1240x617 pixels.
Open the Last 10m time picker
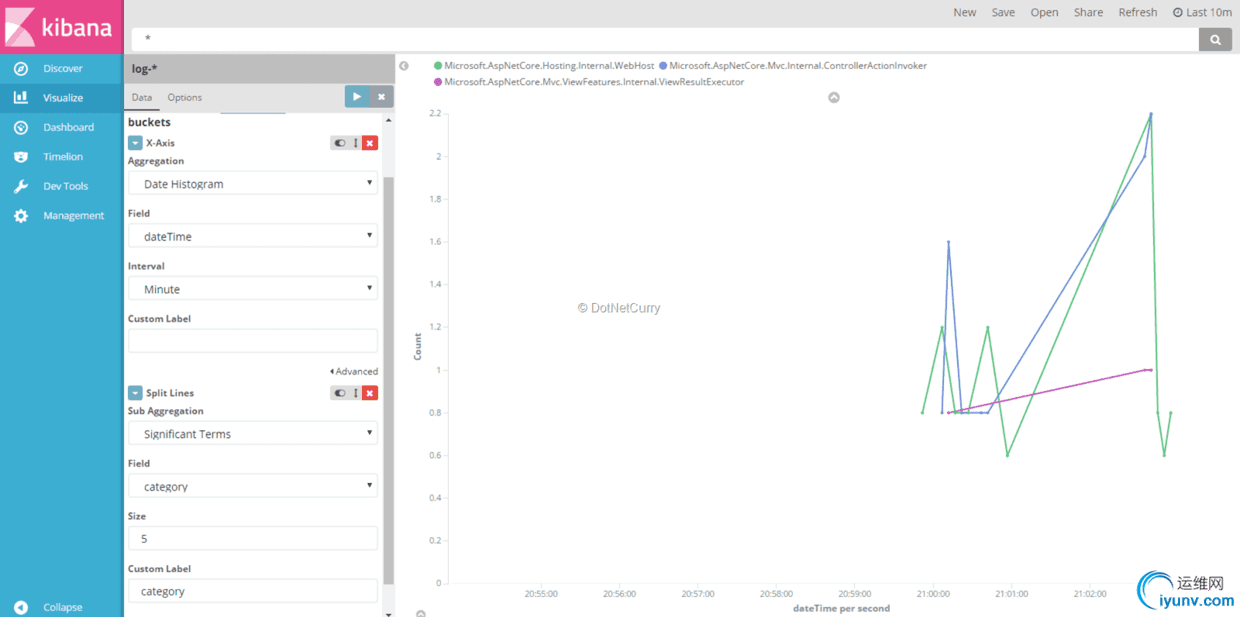click(1202, 12)
